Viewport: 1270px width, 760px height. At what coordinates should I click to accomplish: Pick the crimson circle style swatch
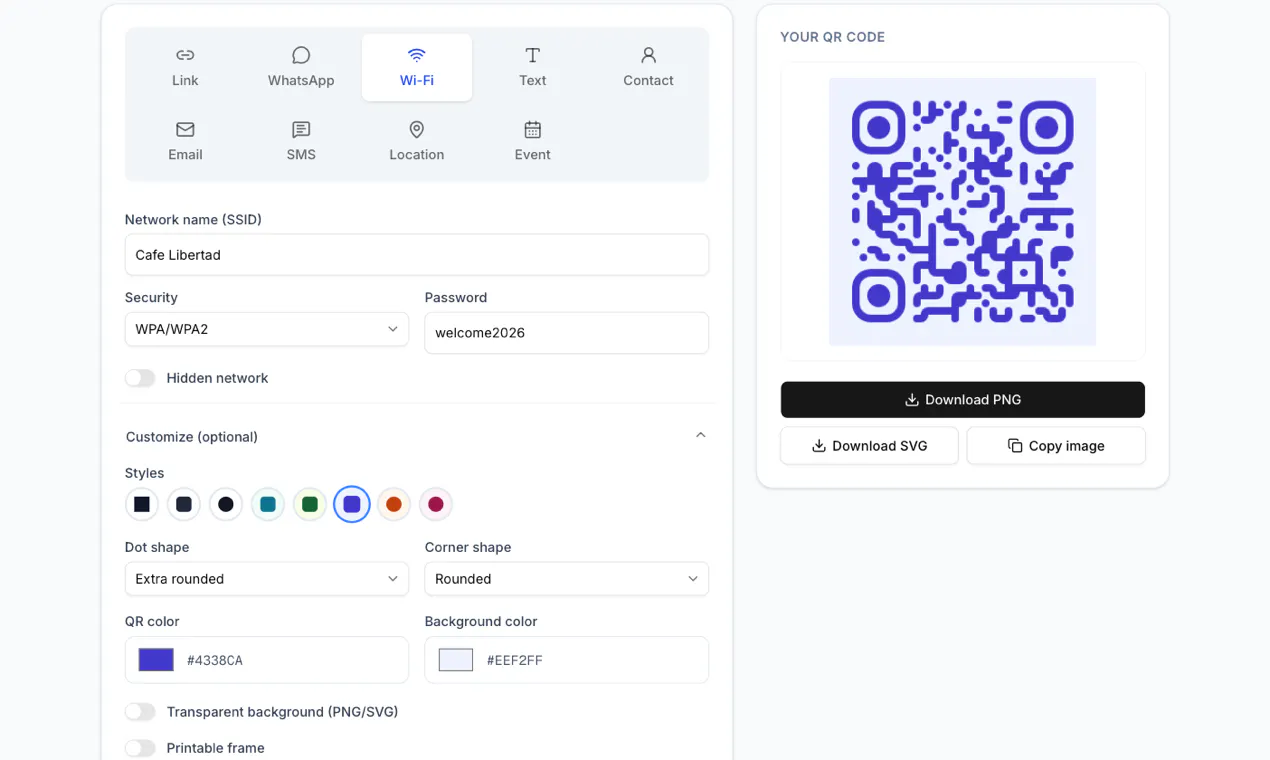click(436, 504)
